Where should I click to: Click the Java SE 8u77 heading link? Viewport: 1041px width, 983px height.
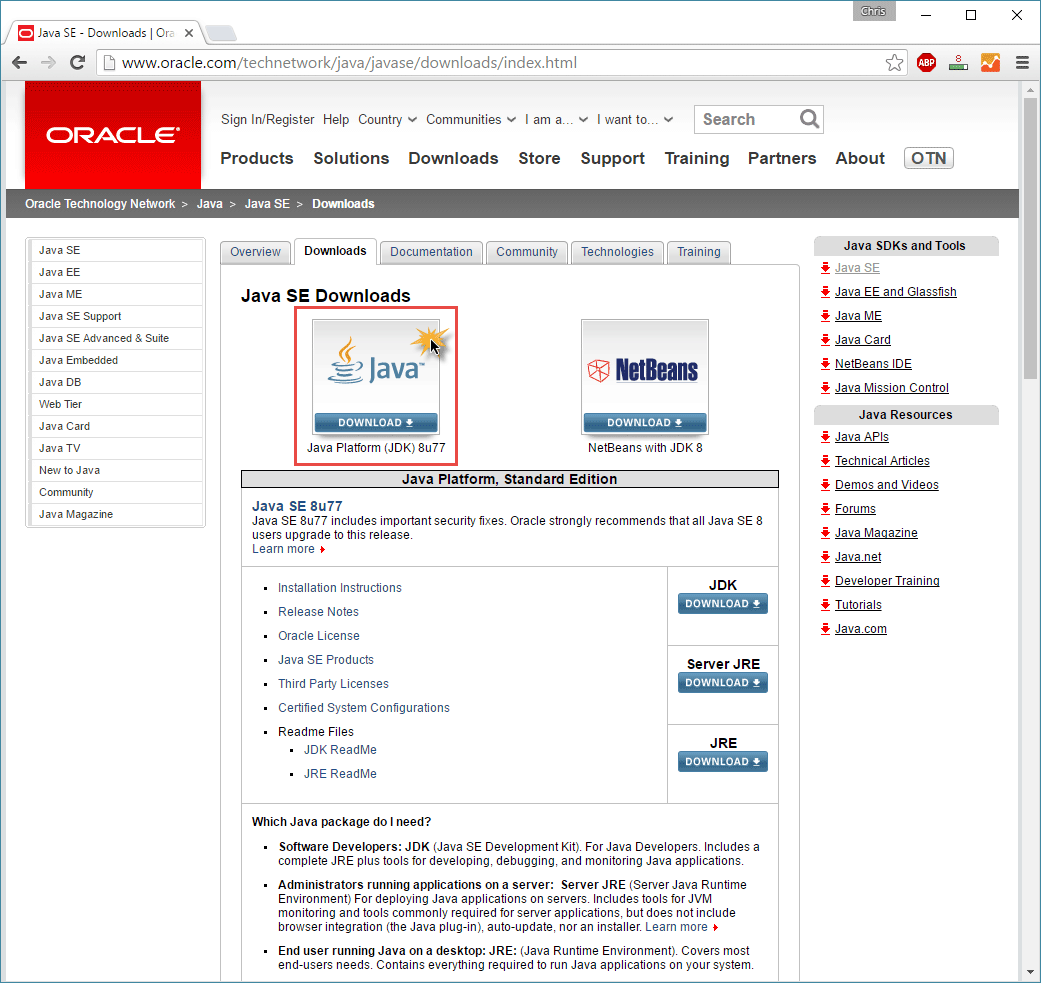pos(297,506)
